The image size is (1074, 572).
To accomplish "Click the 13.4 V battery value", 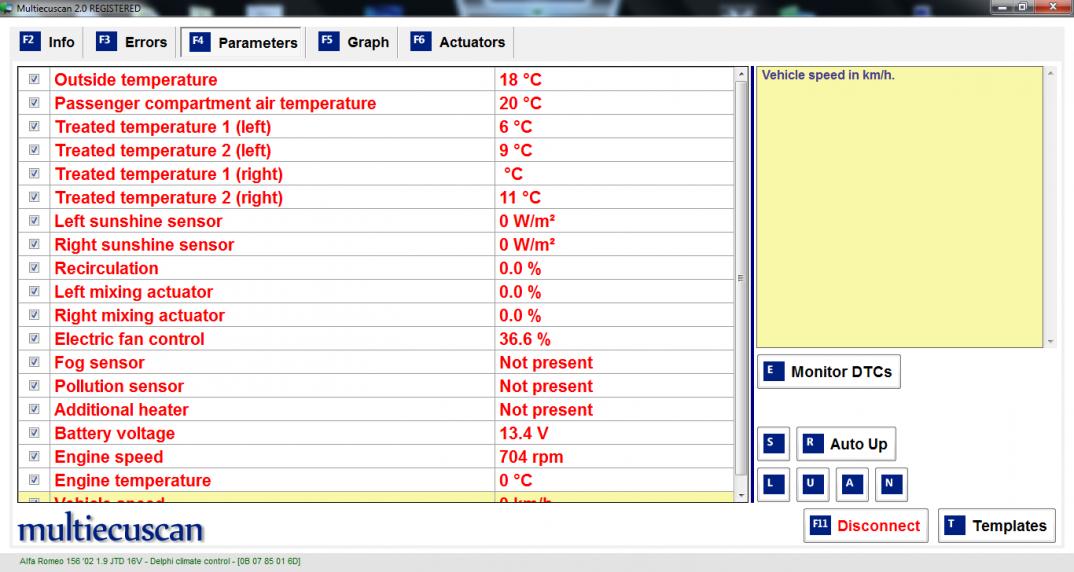I will [x=523, y=433].
